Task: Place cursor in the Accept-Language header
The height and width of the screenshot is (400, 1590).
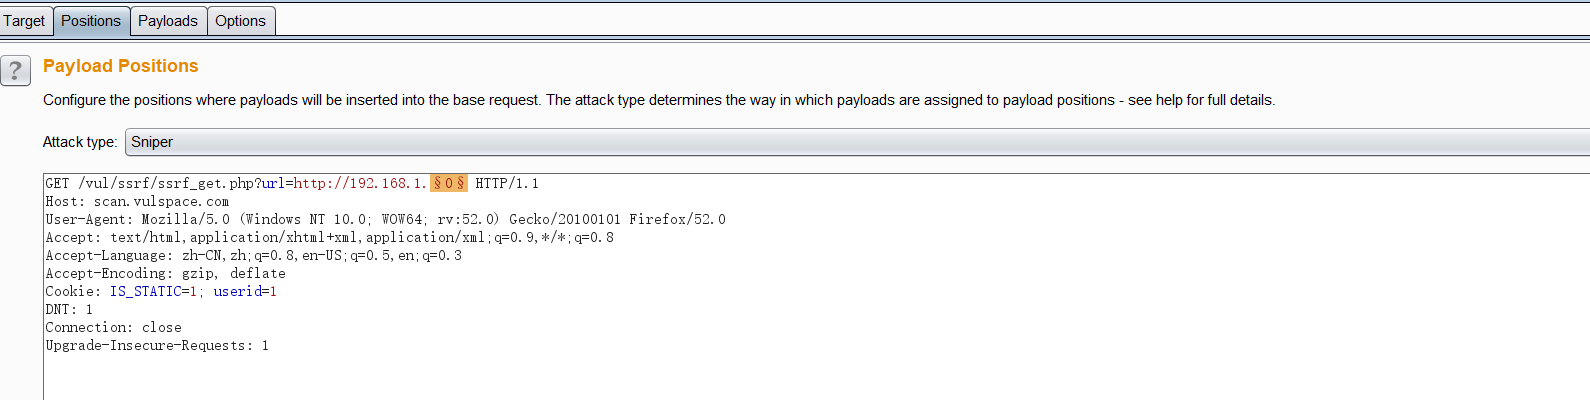Action: [253, 256]
